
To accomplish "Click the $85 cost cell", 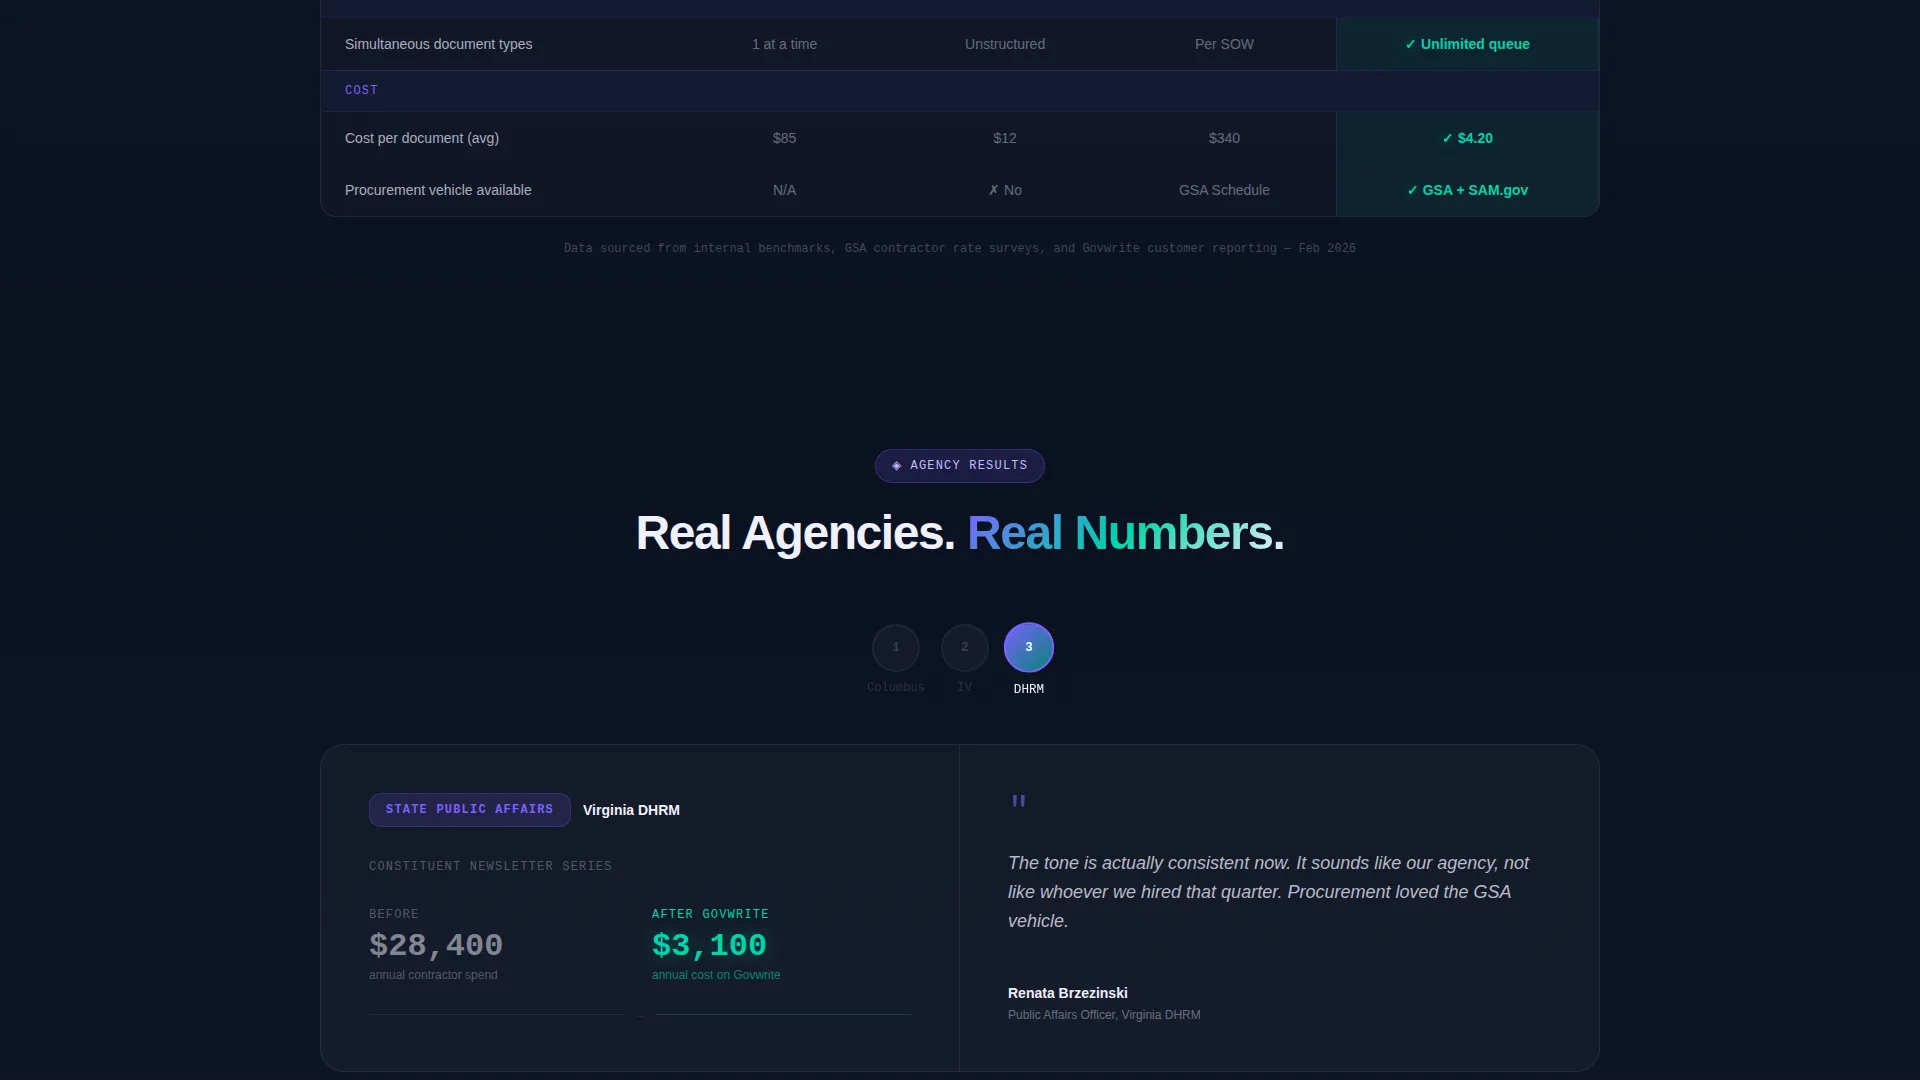I will [x=784, y=138].
